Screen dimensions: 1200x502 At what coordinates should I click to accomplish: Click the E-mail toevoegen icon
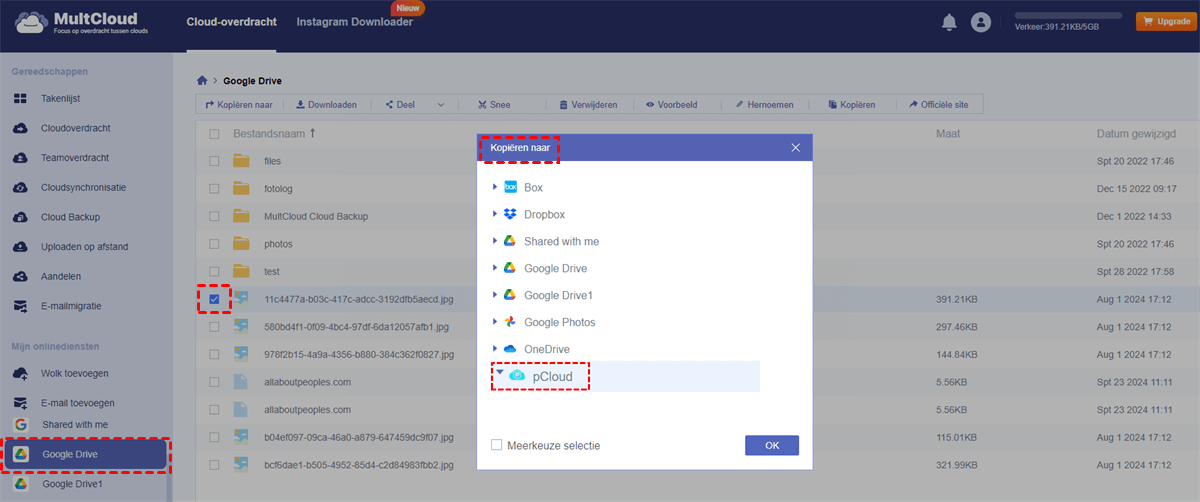point(20,403)
